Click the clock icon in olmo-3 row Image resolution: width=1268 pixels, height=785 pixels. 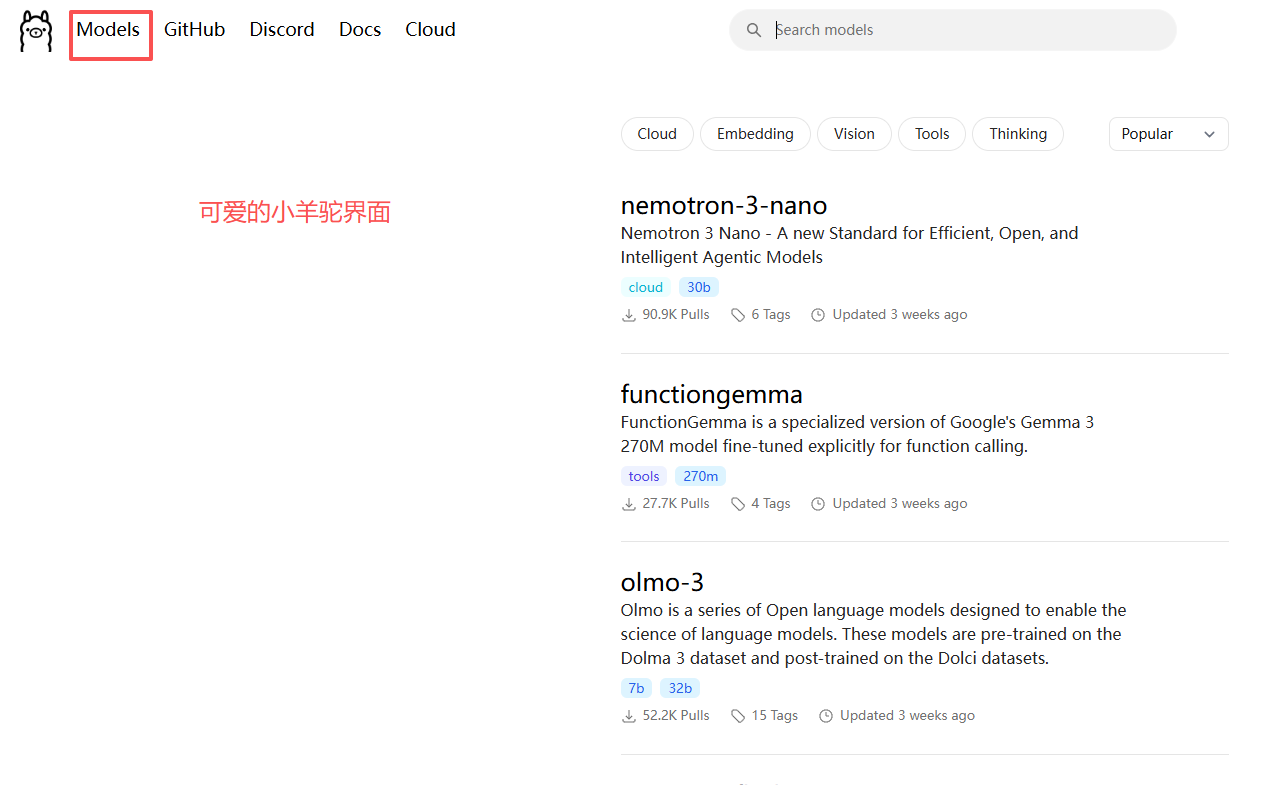coord(826,716)
